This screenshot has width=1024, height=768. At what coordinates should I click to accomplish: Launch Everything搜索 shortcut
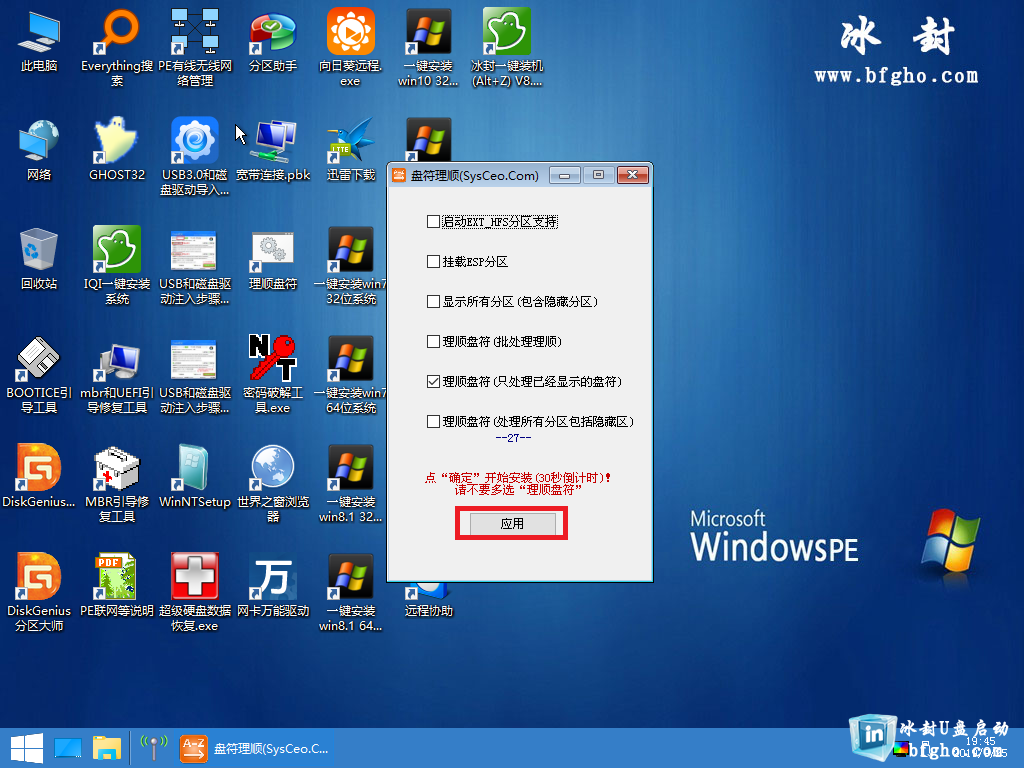[117, 47]
